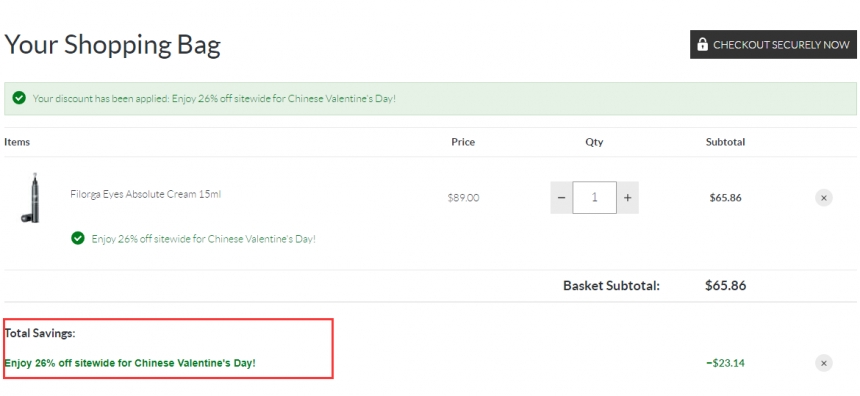Click the padlock icon on checkout button
This screenshot has width=860, height=396.
pyautogui.click(x=702, y=44)
